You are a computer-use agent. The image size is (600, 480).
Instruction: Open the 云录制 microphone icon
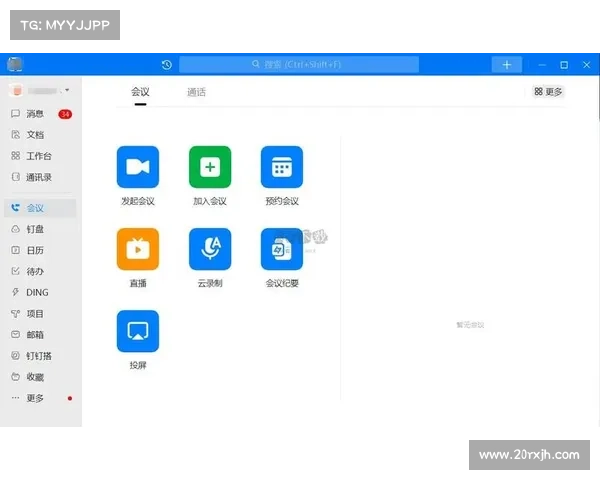pyautogui.click(x=210, y=249)
